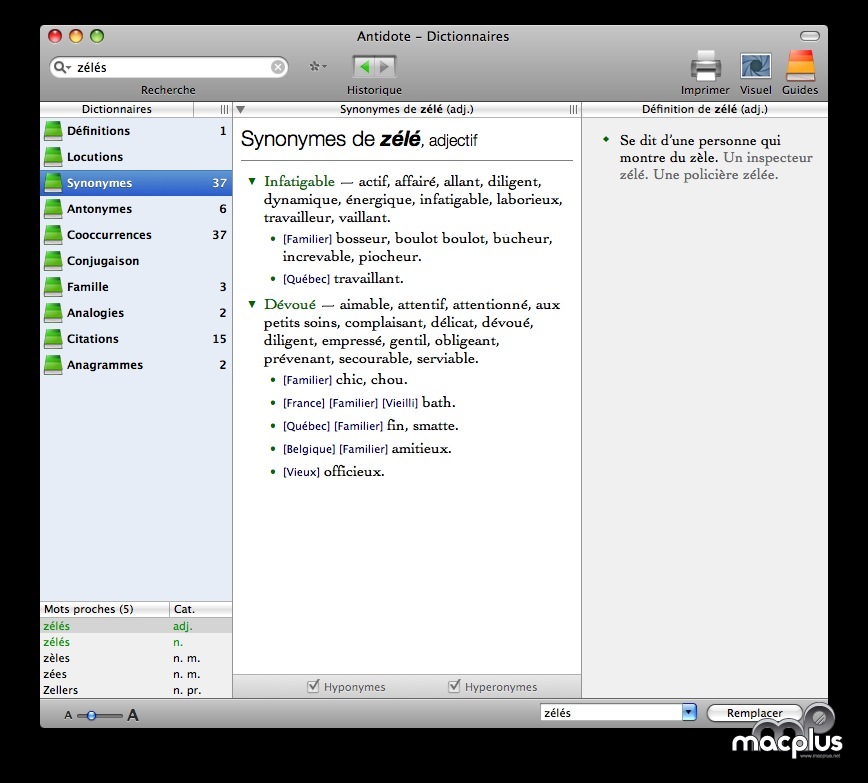
Task: Click the Anagrammes dictionary book icon
Action: point(53,365)
